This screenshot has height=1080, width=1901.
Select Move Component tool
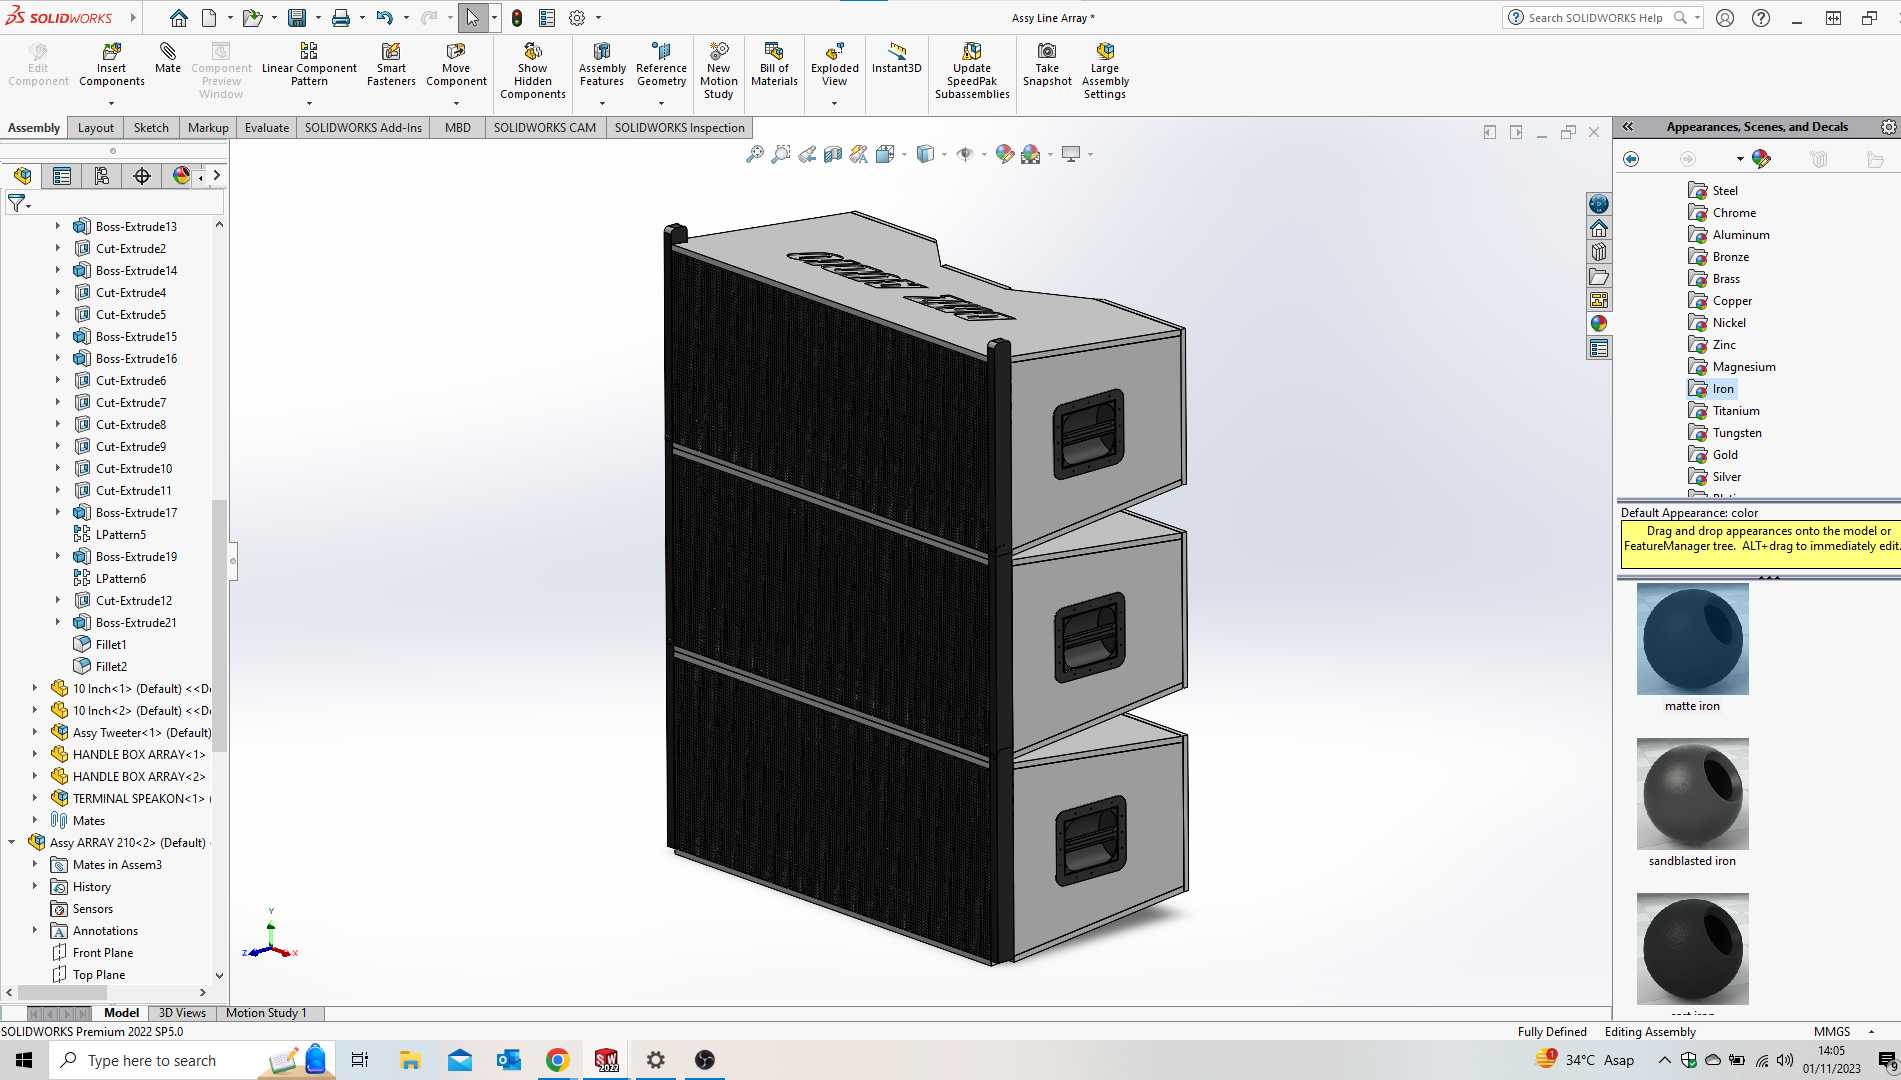click(456, 65)
